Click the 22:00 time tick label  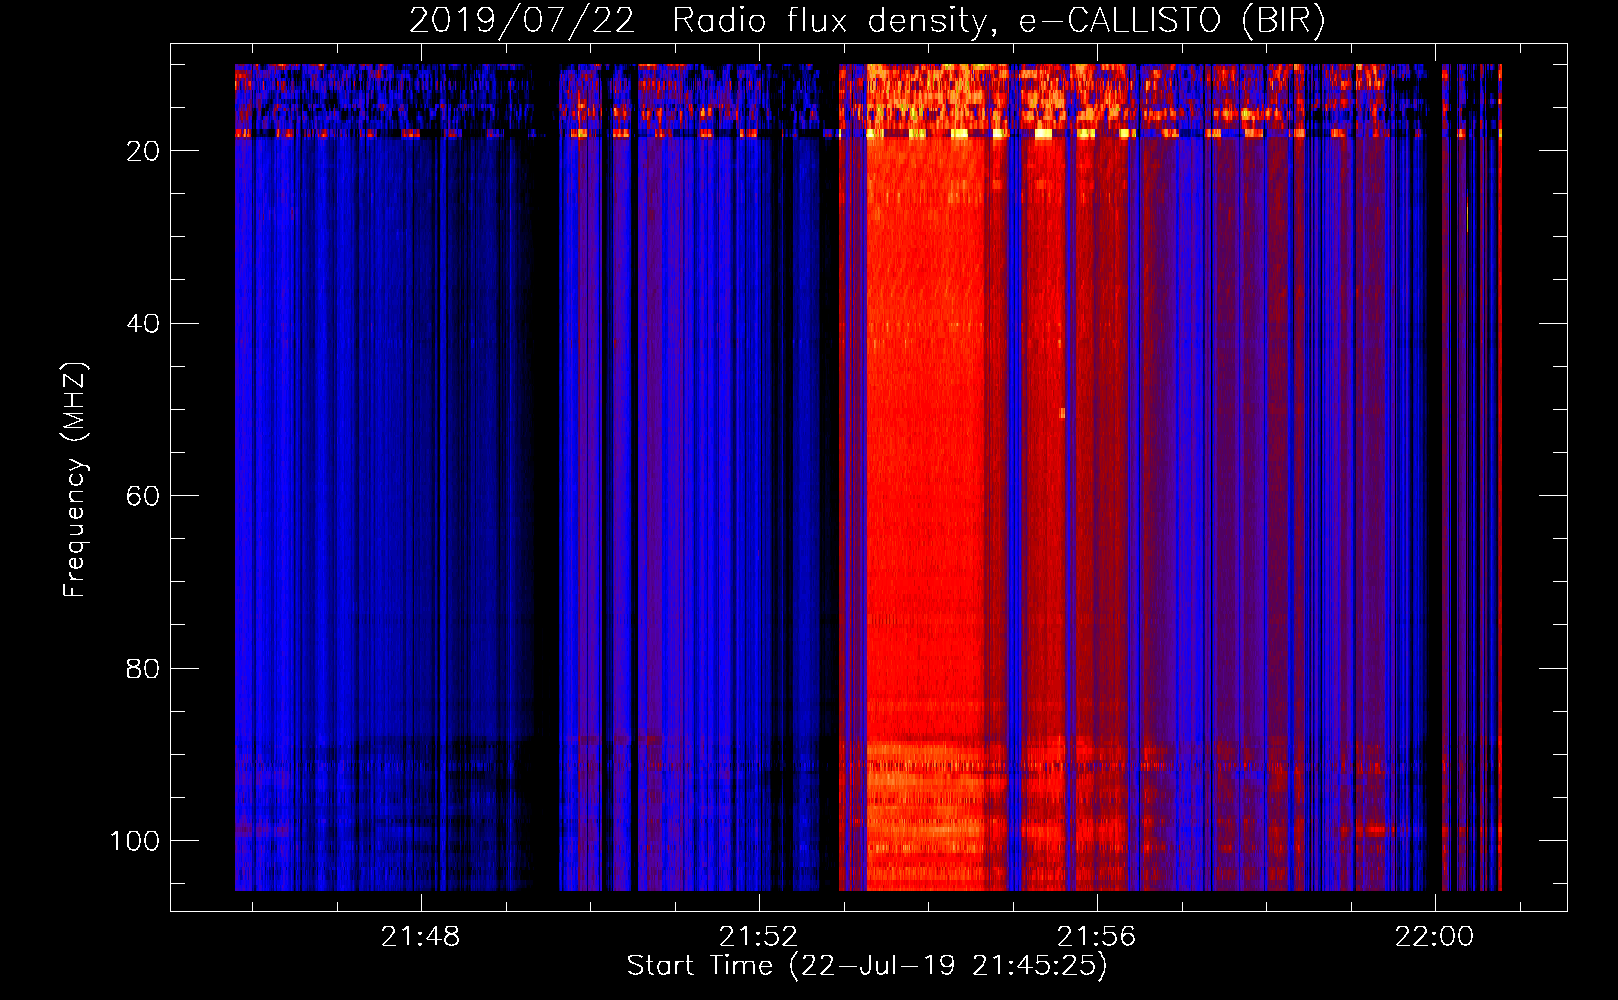point(1435,937)
